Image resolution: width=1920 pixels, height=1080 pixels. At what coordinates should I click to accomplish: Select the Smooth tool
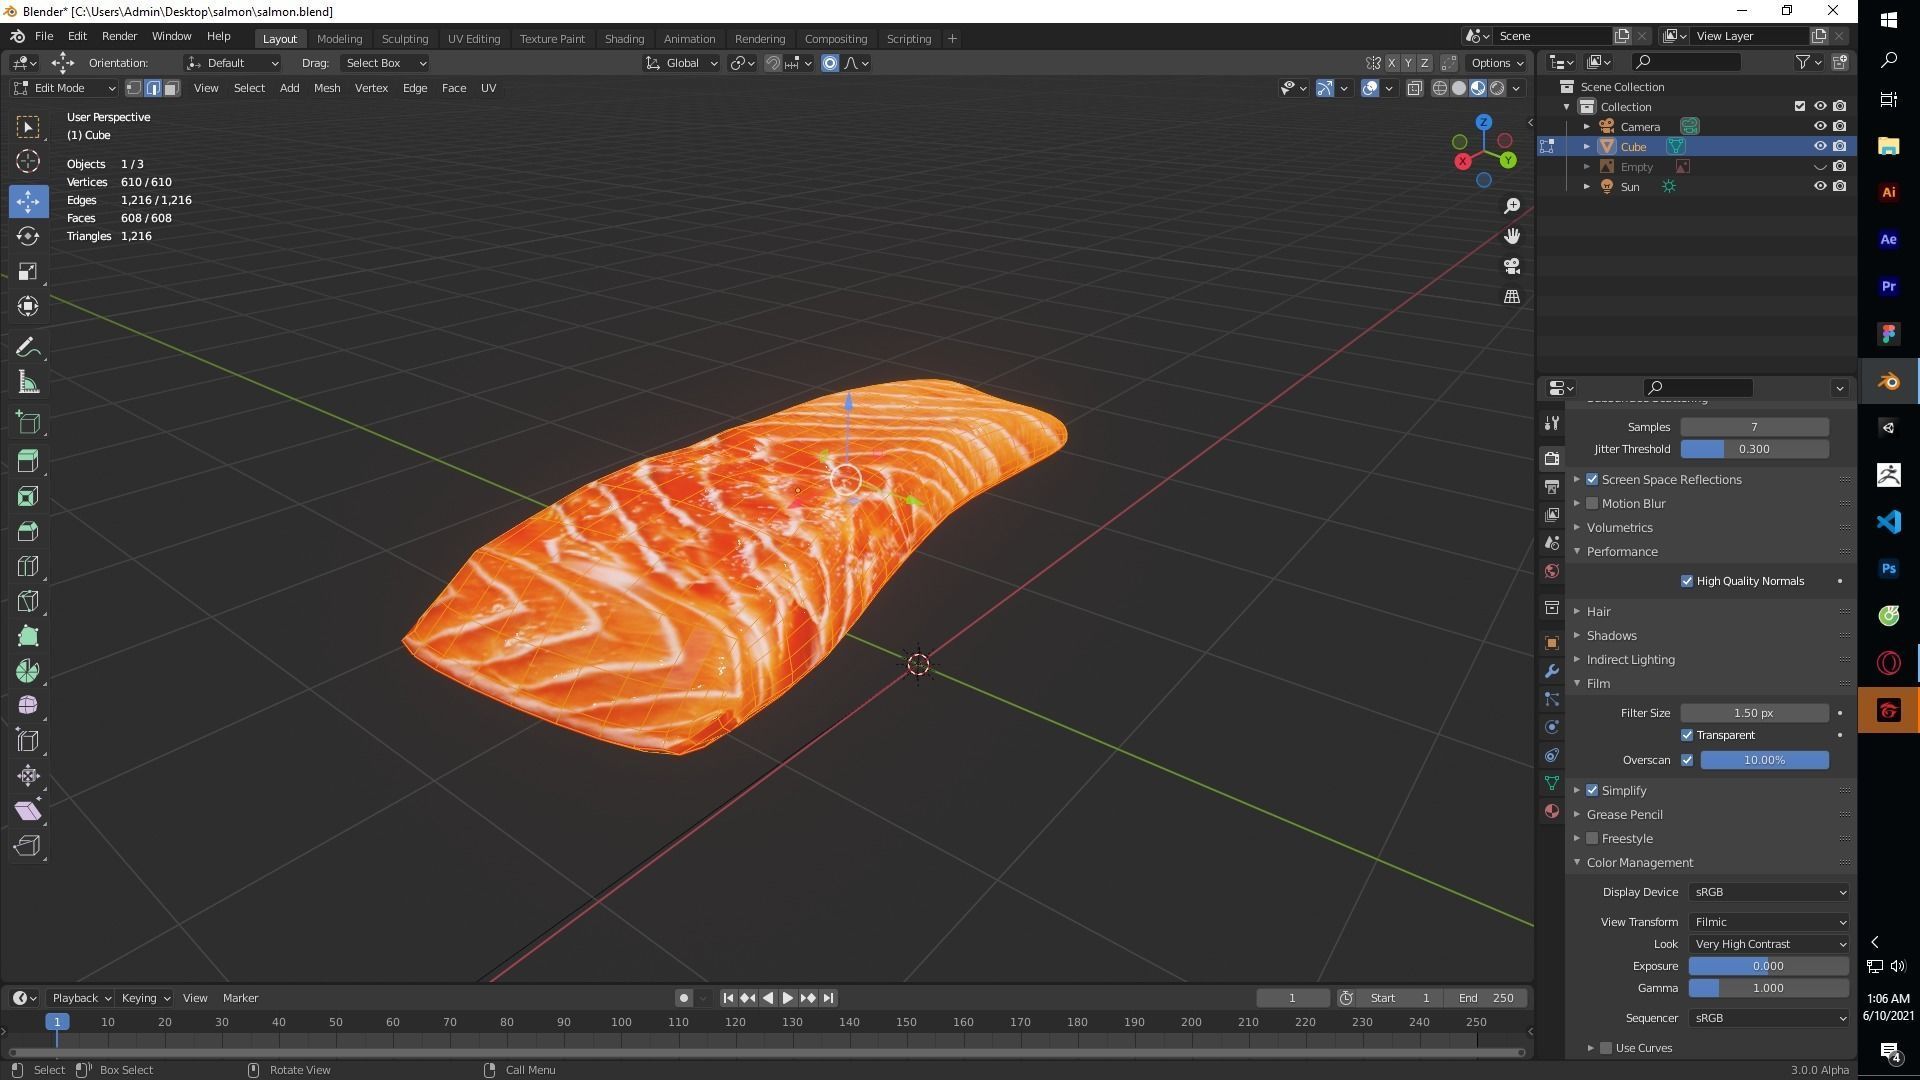[28, 706]
